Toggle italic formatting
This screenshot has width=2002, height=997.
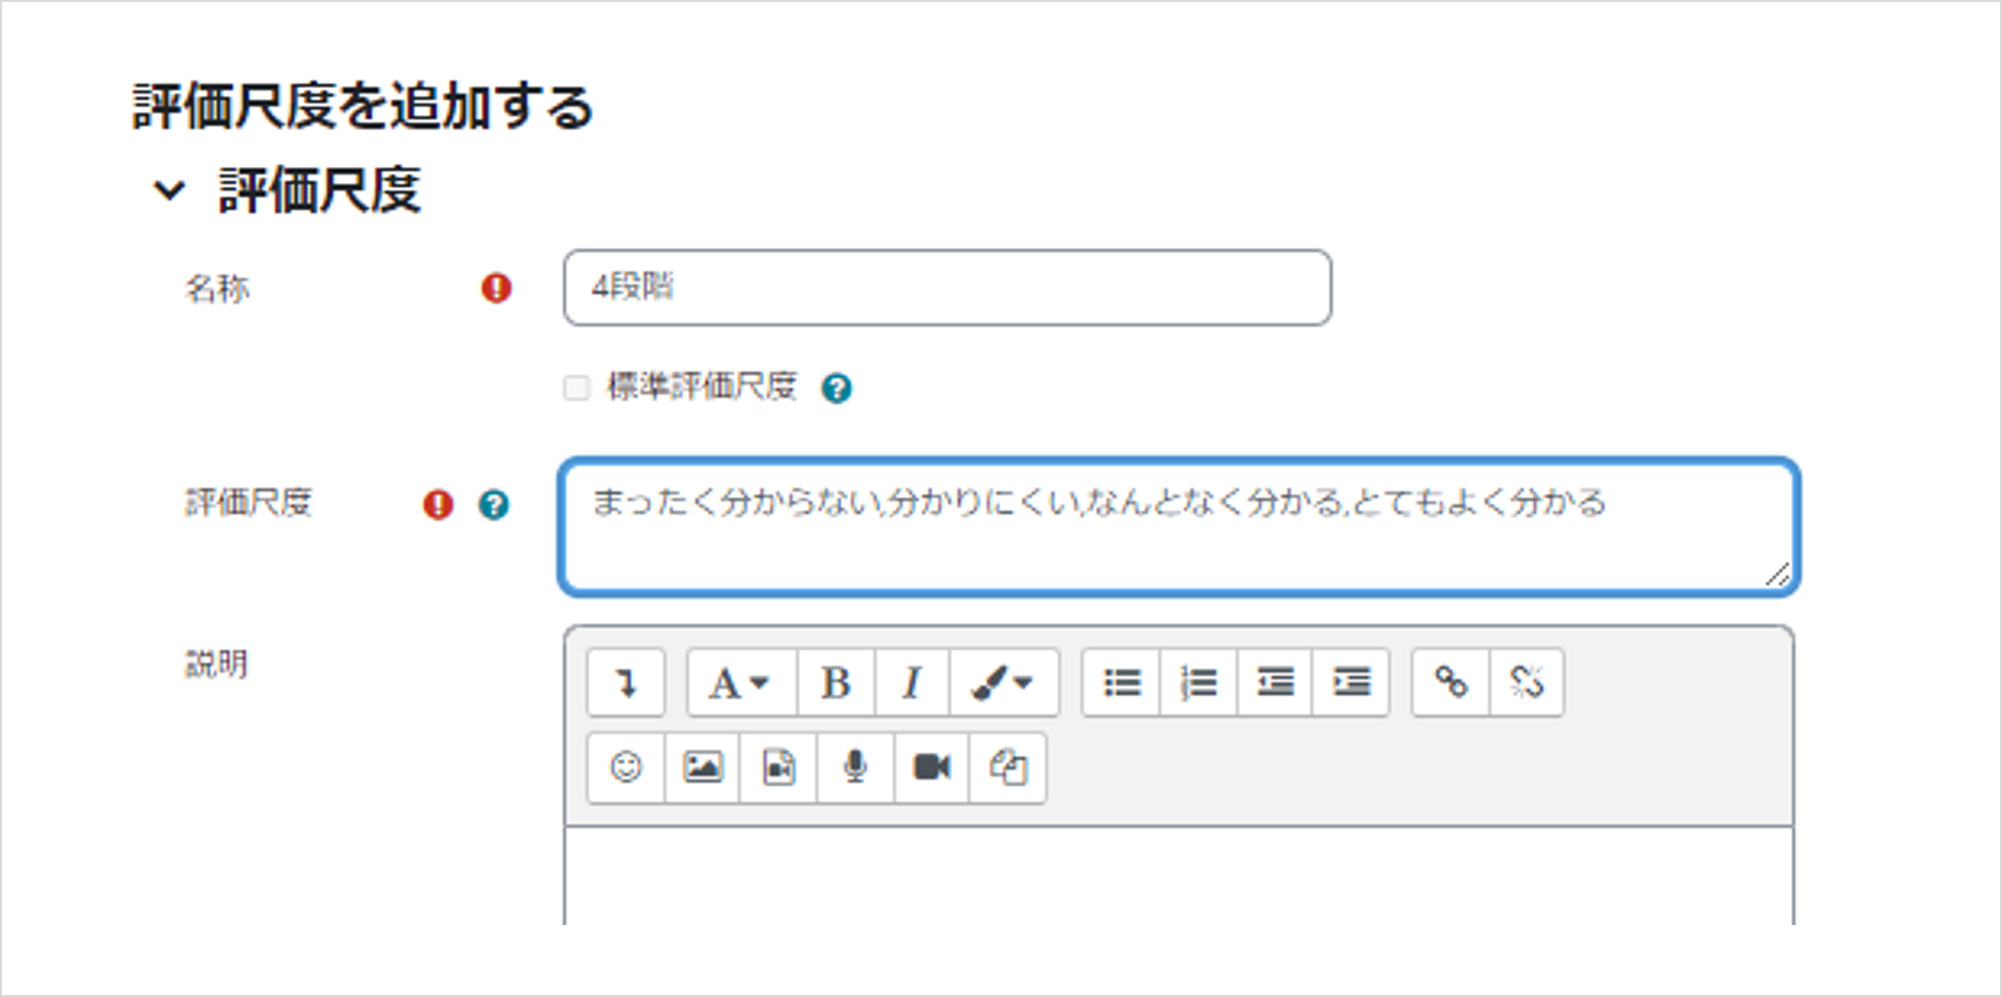[912, 683]
